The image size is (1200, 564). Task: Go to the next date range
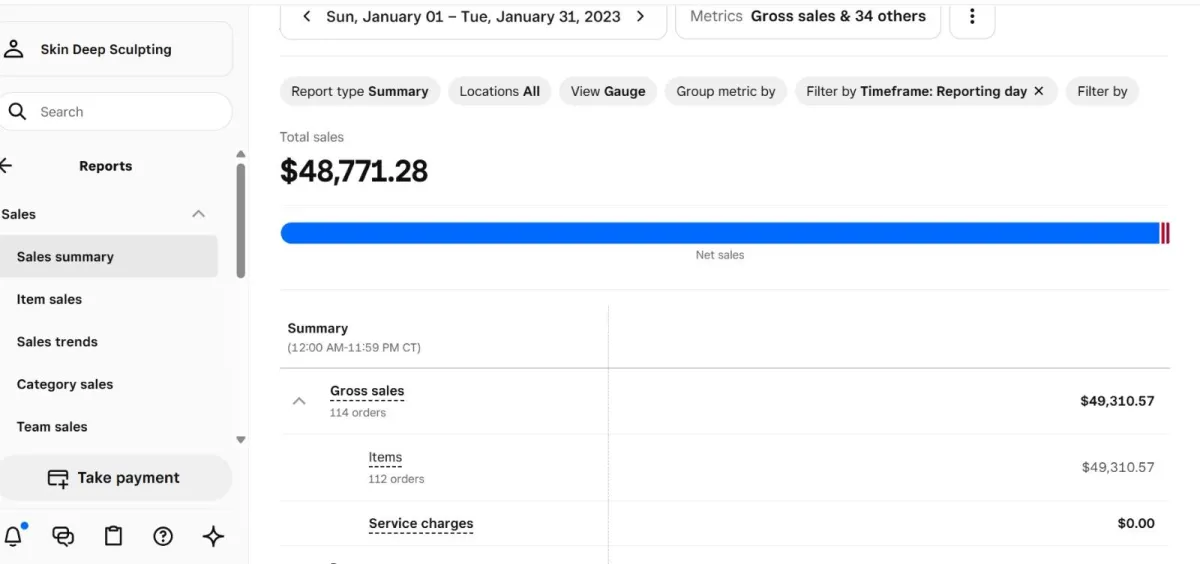tap(641, 17)
